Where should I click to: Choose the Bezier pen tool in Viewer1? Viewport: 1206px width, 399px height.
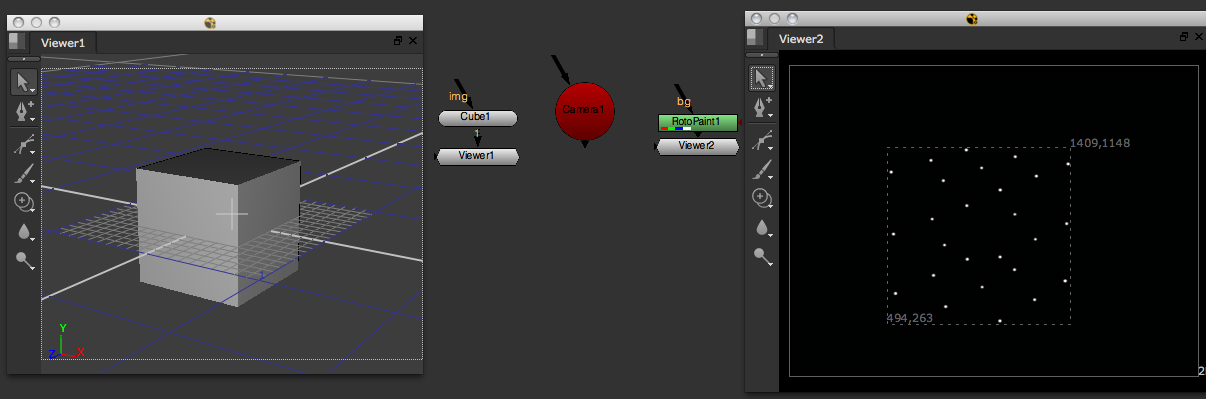(24, 111)
